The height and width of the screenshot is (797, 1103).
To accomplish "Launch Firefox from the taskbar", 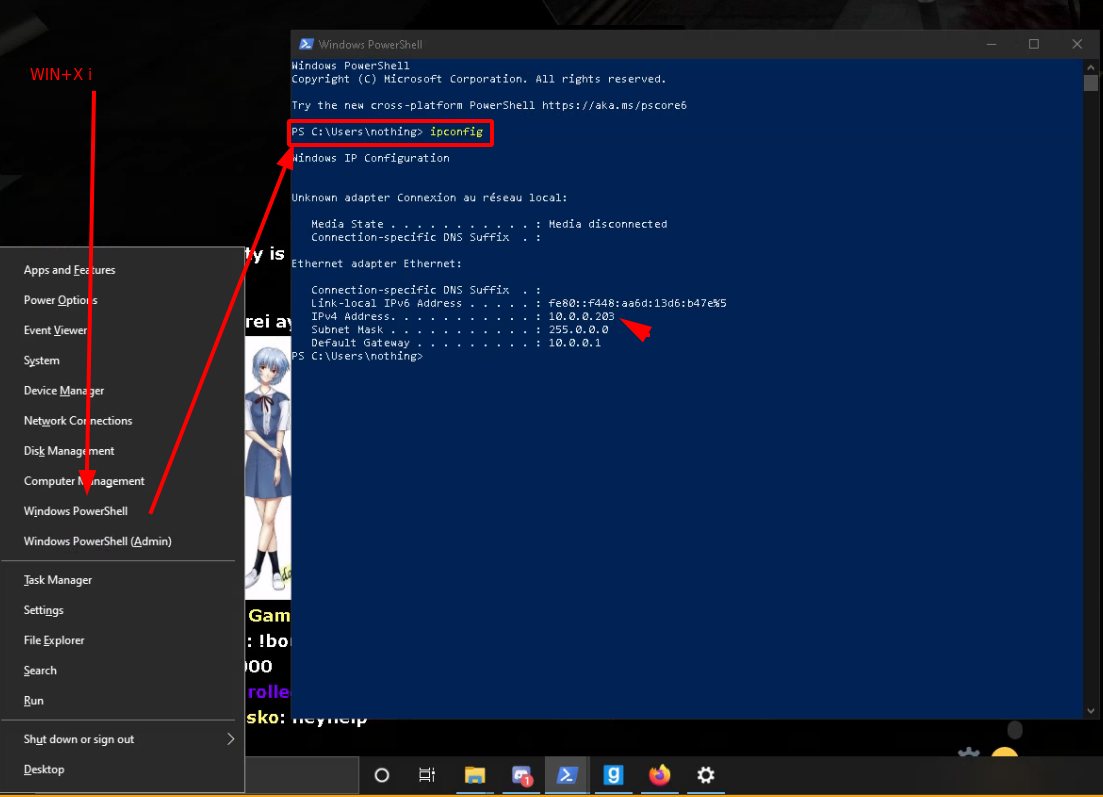I will point(659,775).
